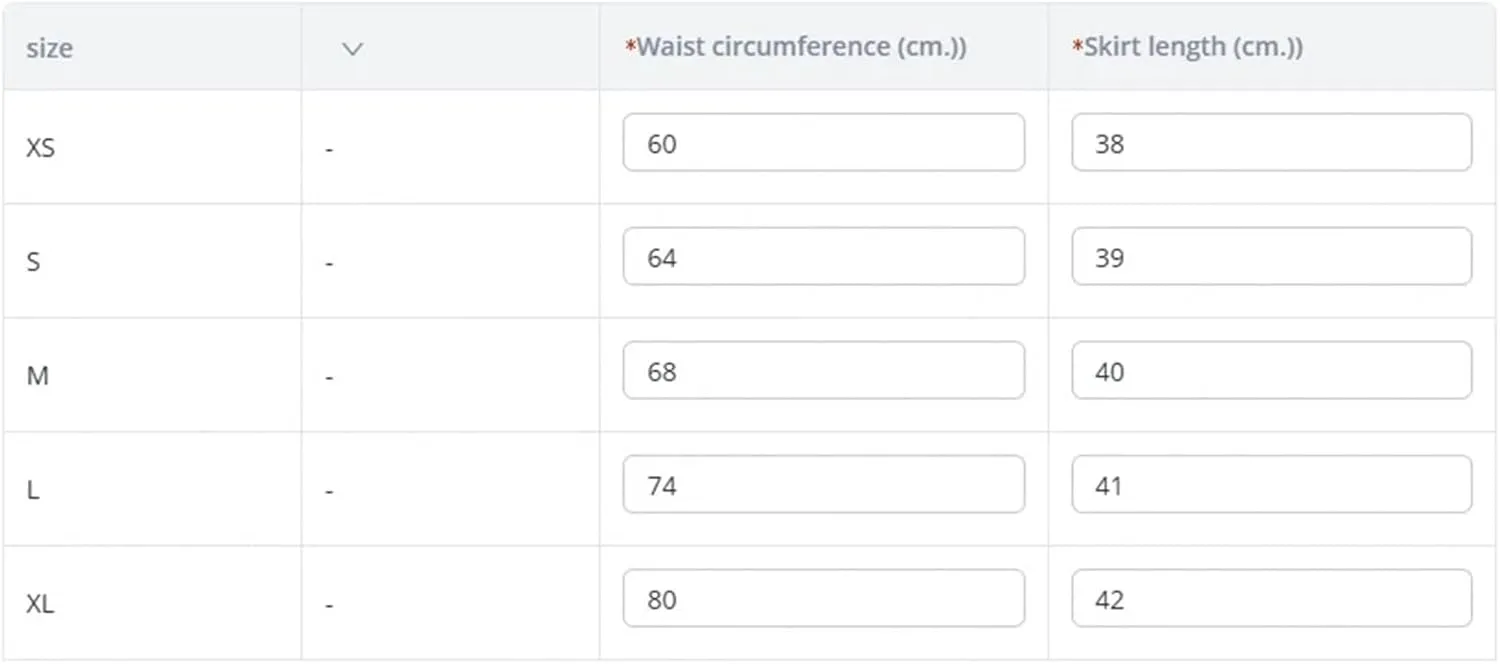Click the dash cell in XS row
The height and width of the screenshot is (664, 1500).
329,149
